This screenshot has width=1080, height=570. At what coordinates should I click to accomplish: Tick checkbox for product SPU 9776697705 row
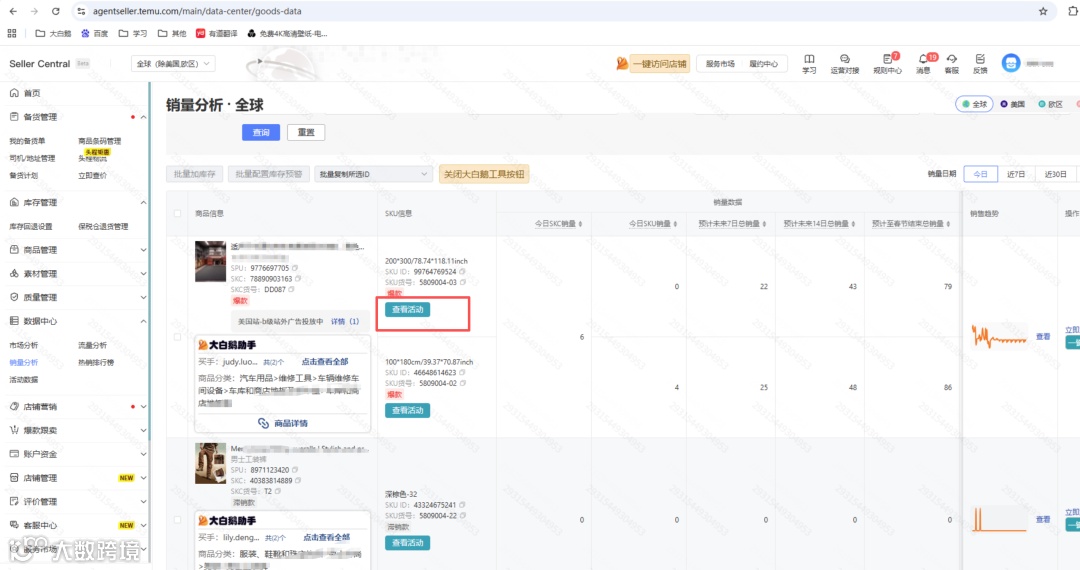(x=178, y=337)
